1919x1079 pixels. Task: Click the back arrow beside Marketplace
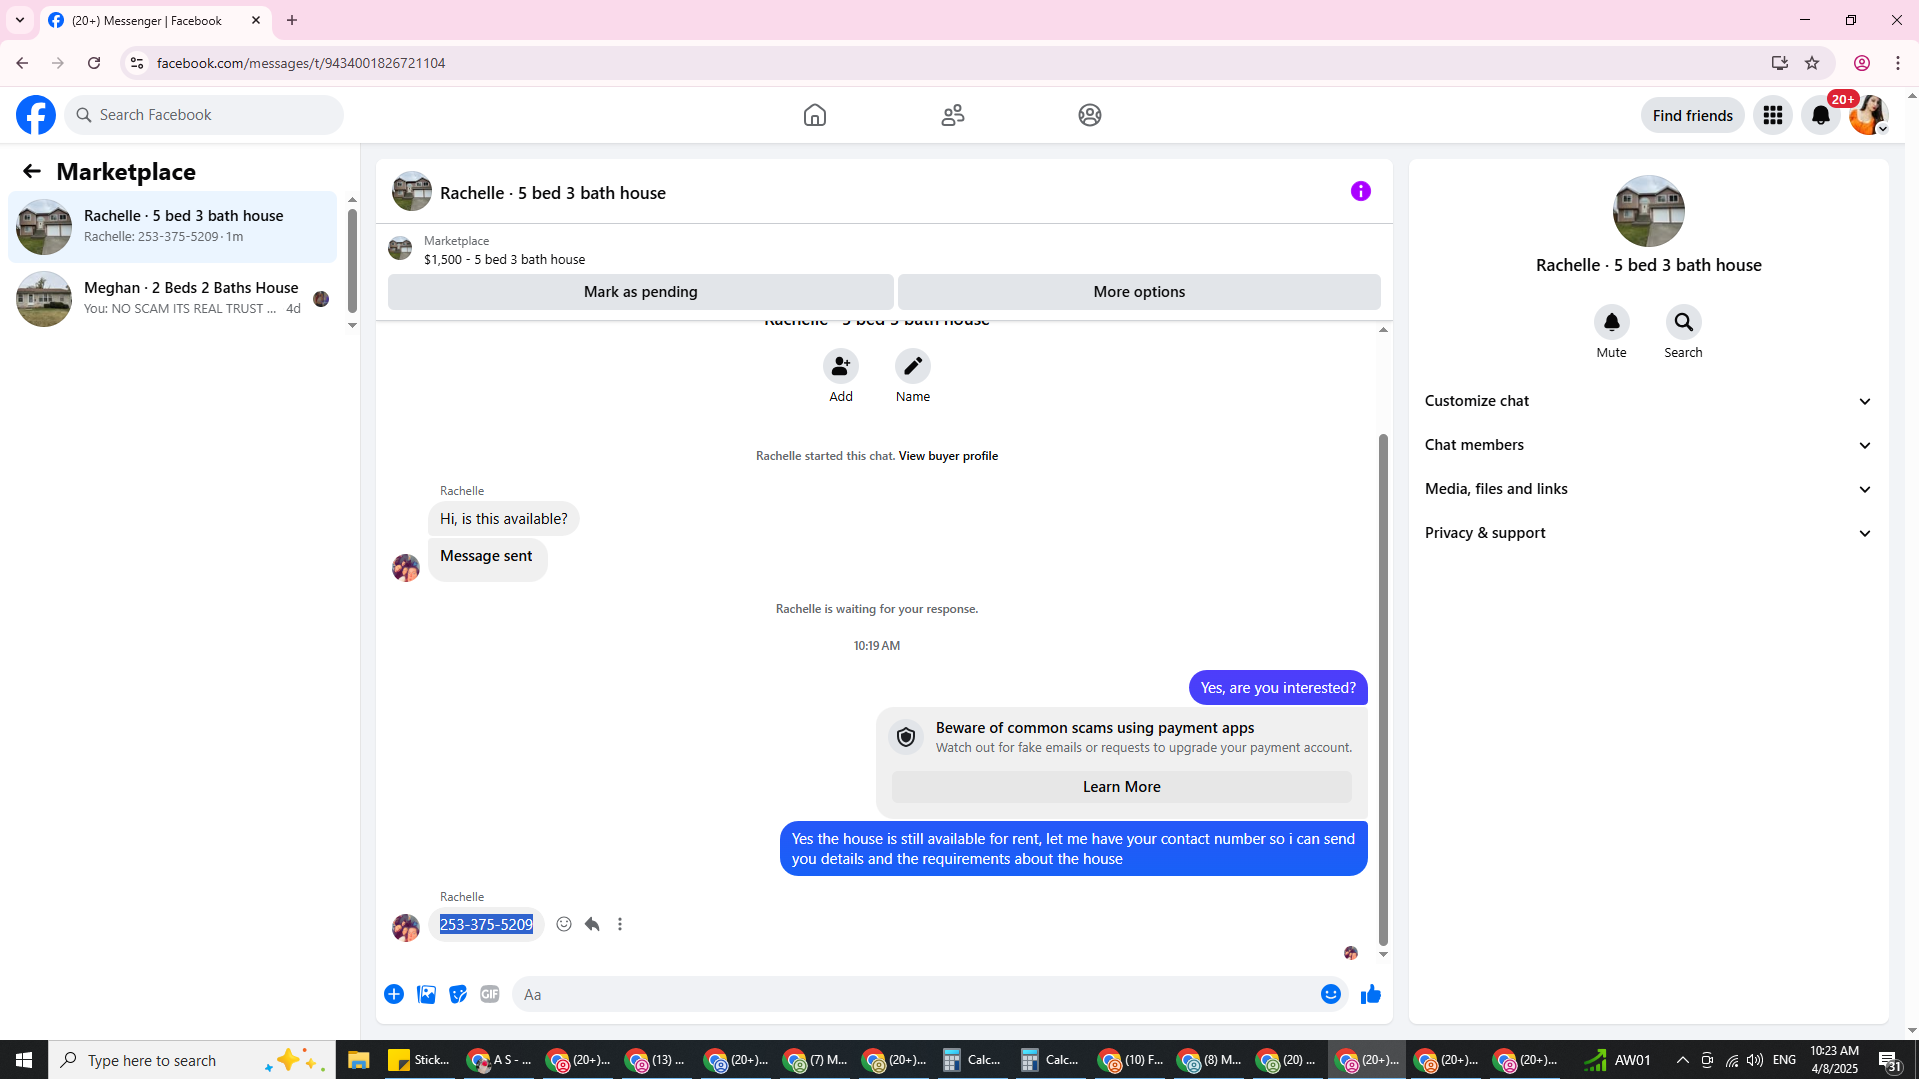tap(32, 171)
